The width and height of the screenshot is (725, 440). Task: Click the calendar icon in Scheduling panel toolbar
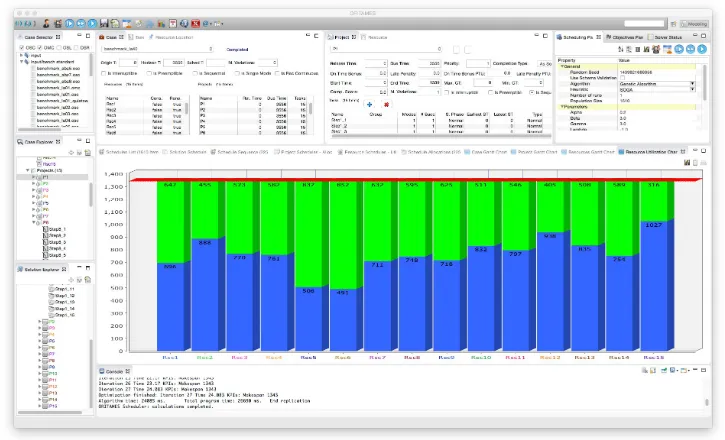pyautogui.click(x=667, y=49)
